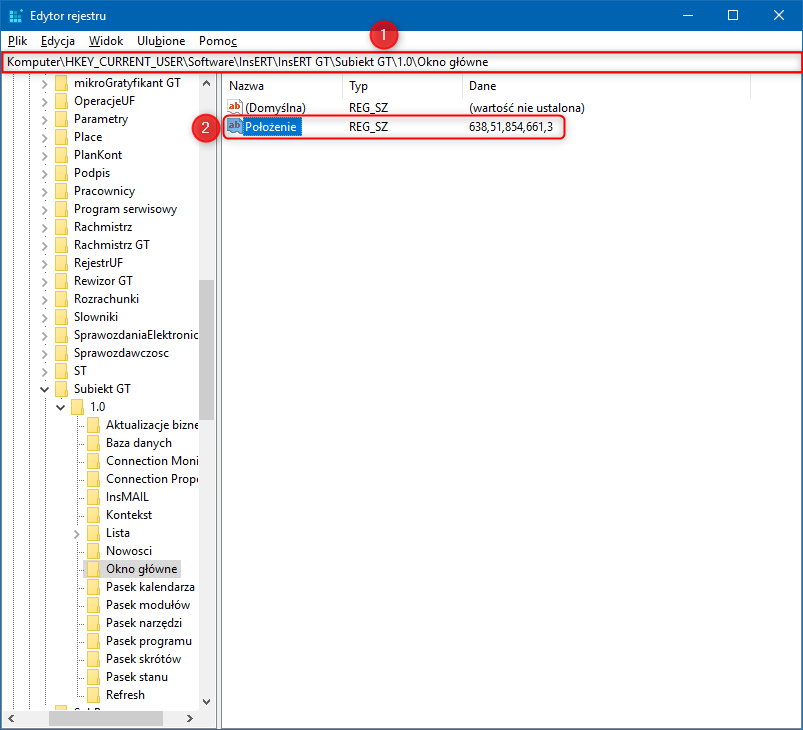Viewport: 803px width, 730px height.
Task: Expand the Place key
Action: pos(45,137)
